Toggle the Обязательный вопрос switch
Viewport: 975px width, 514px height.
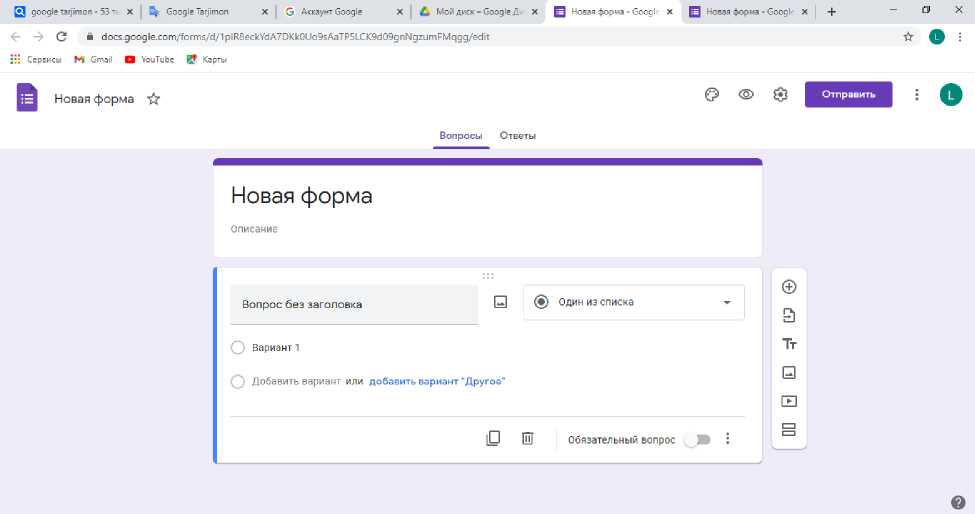698,439
